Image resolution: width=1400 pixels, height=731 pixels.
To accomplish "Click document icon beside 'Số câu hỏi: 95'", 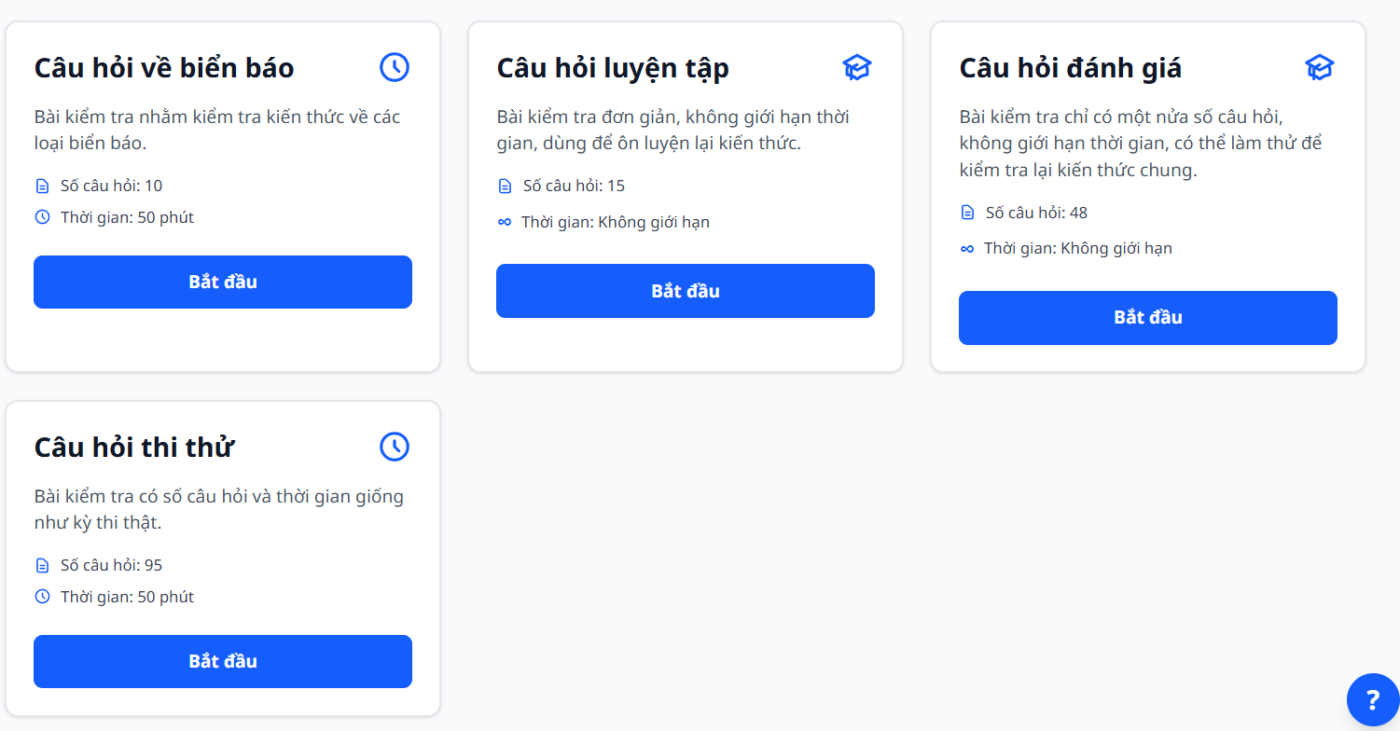I will point(42,566).
